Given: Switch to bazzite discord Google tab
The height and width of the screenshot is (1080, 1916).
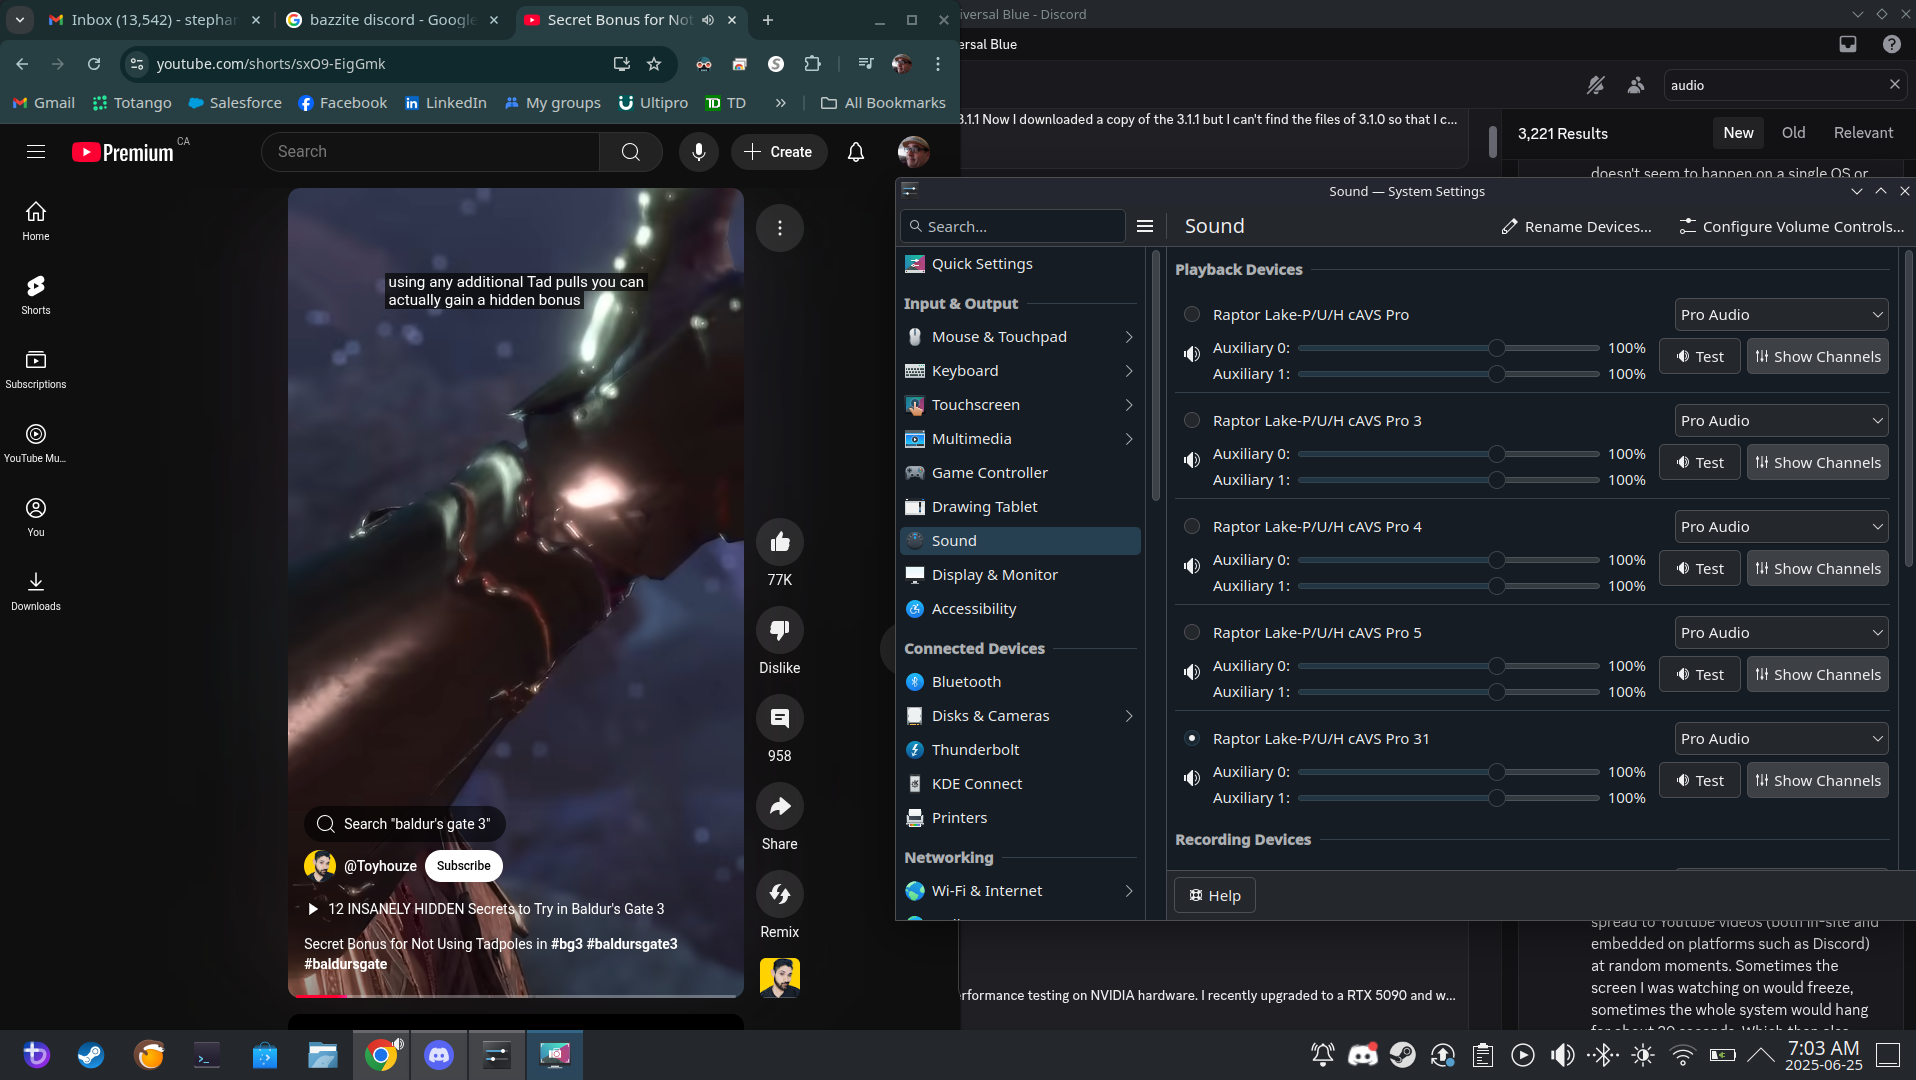Looking at the screenshot, I should point(391,20).
